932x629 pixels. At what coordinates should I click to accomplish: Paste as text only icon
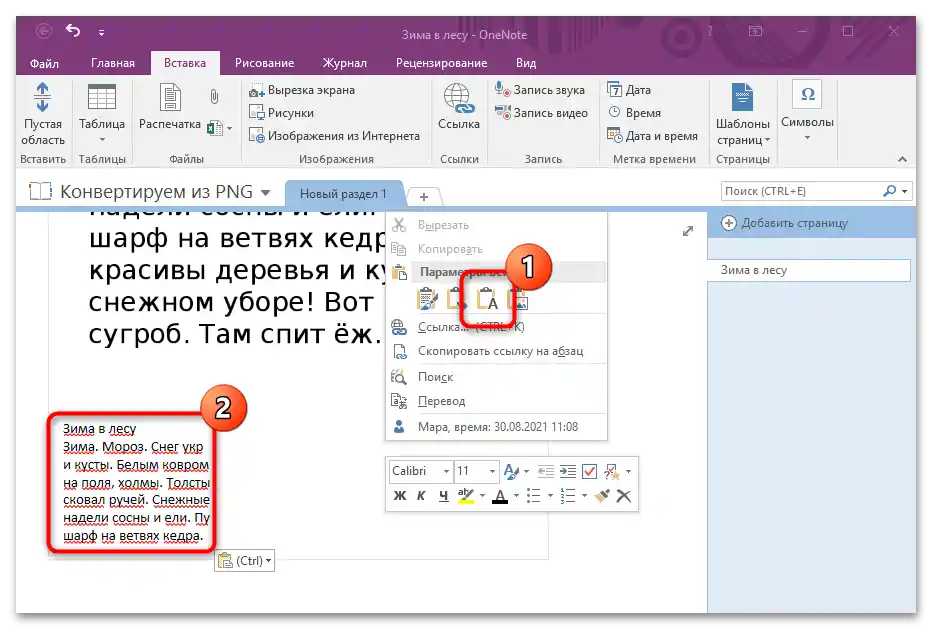pyautogui.click(x=487, y=299)
